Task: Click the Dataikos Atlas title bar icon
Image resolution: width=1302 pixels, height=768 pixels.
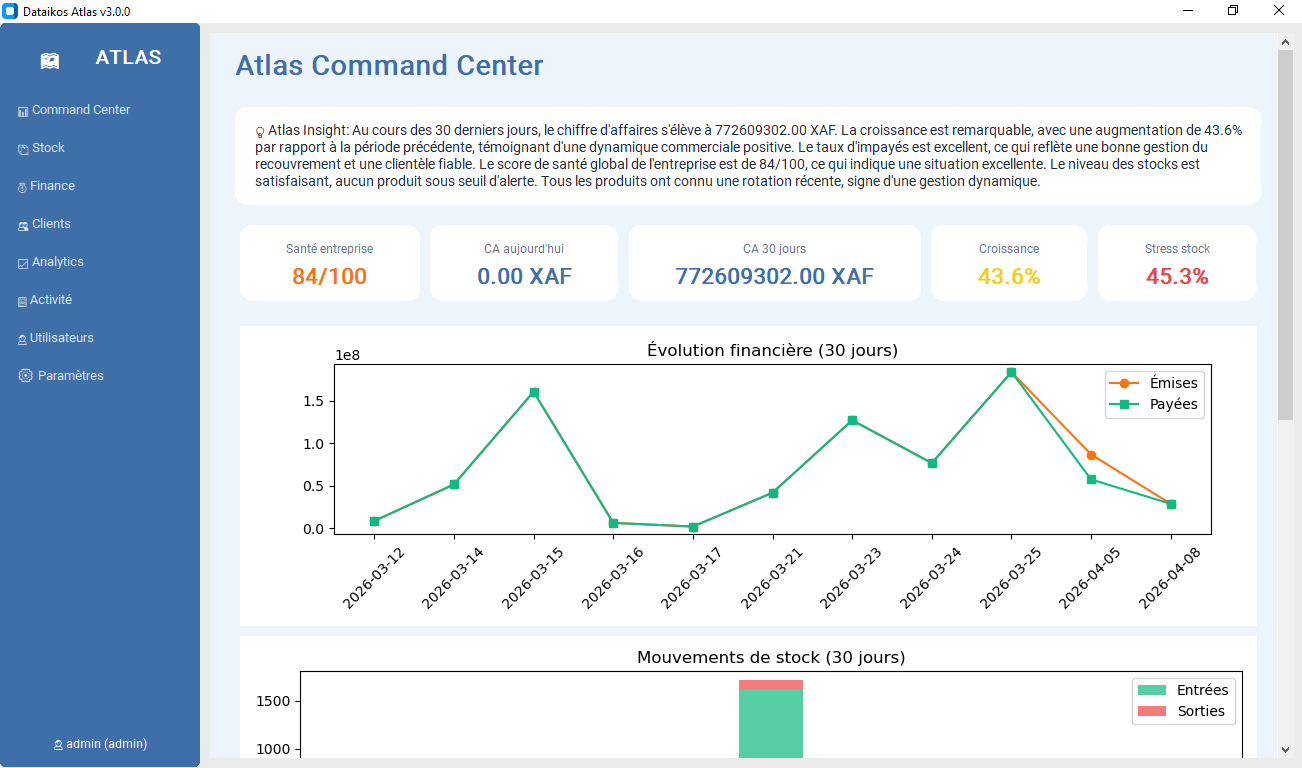Action: (x=11, y=11)
